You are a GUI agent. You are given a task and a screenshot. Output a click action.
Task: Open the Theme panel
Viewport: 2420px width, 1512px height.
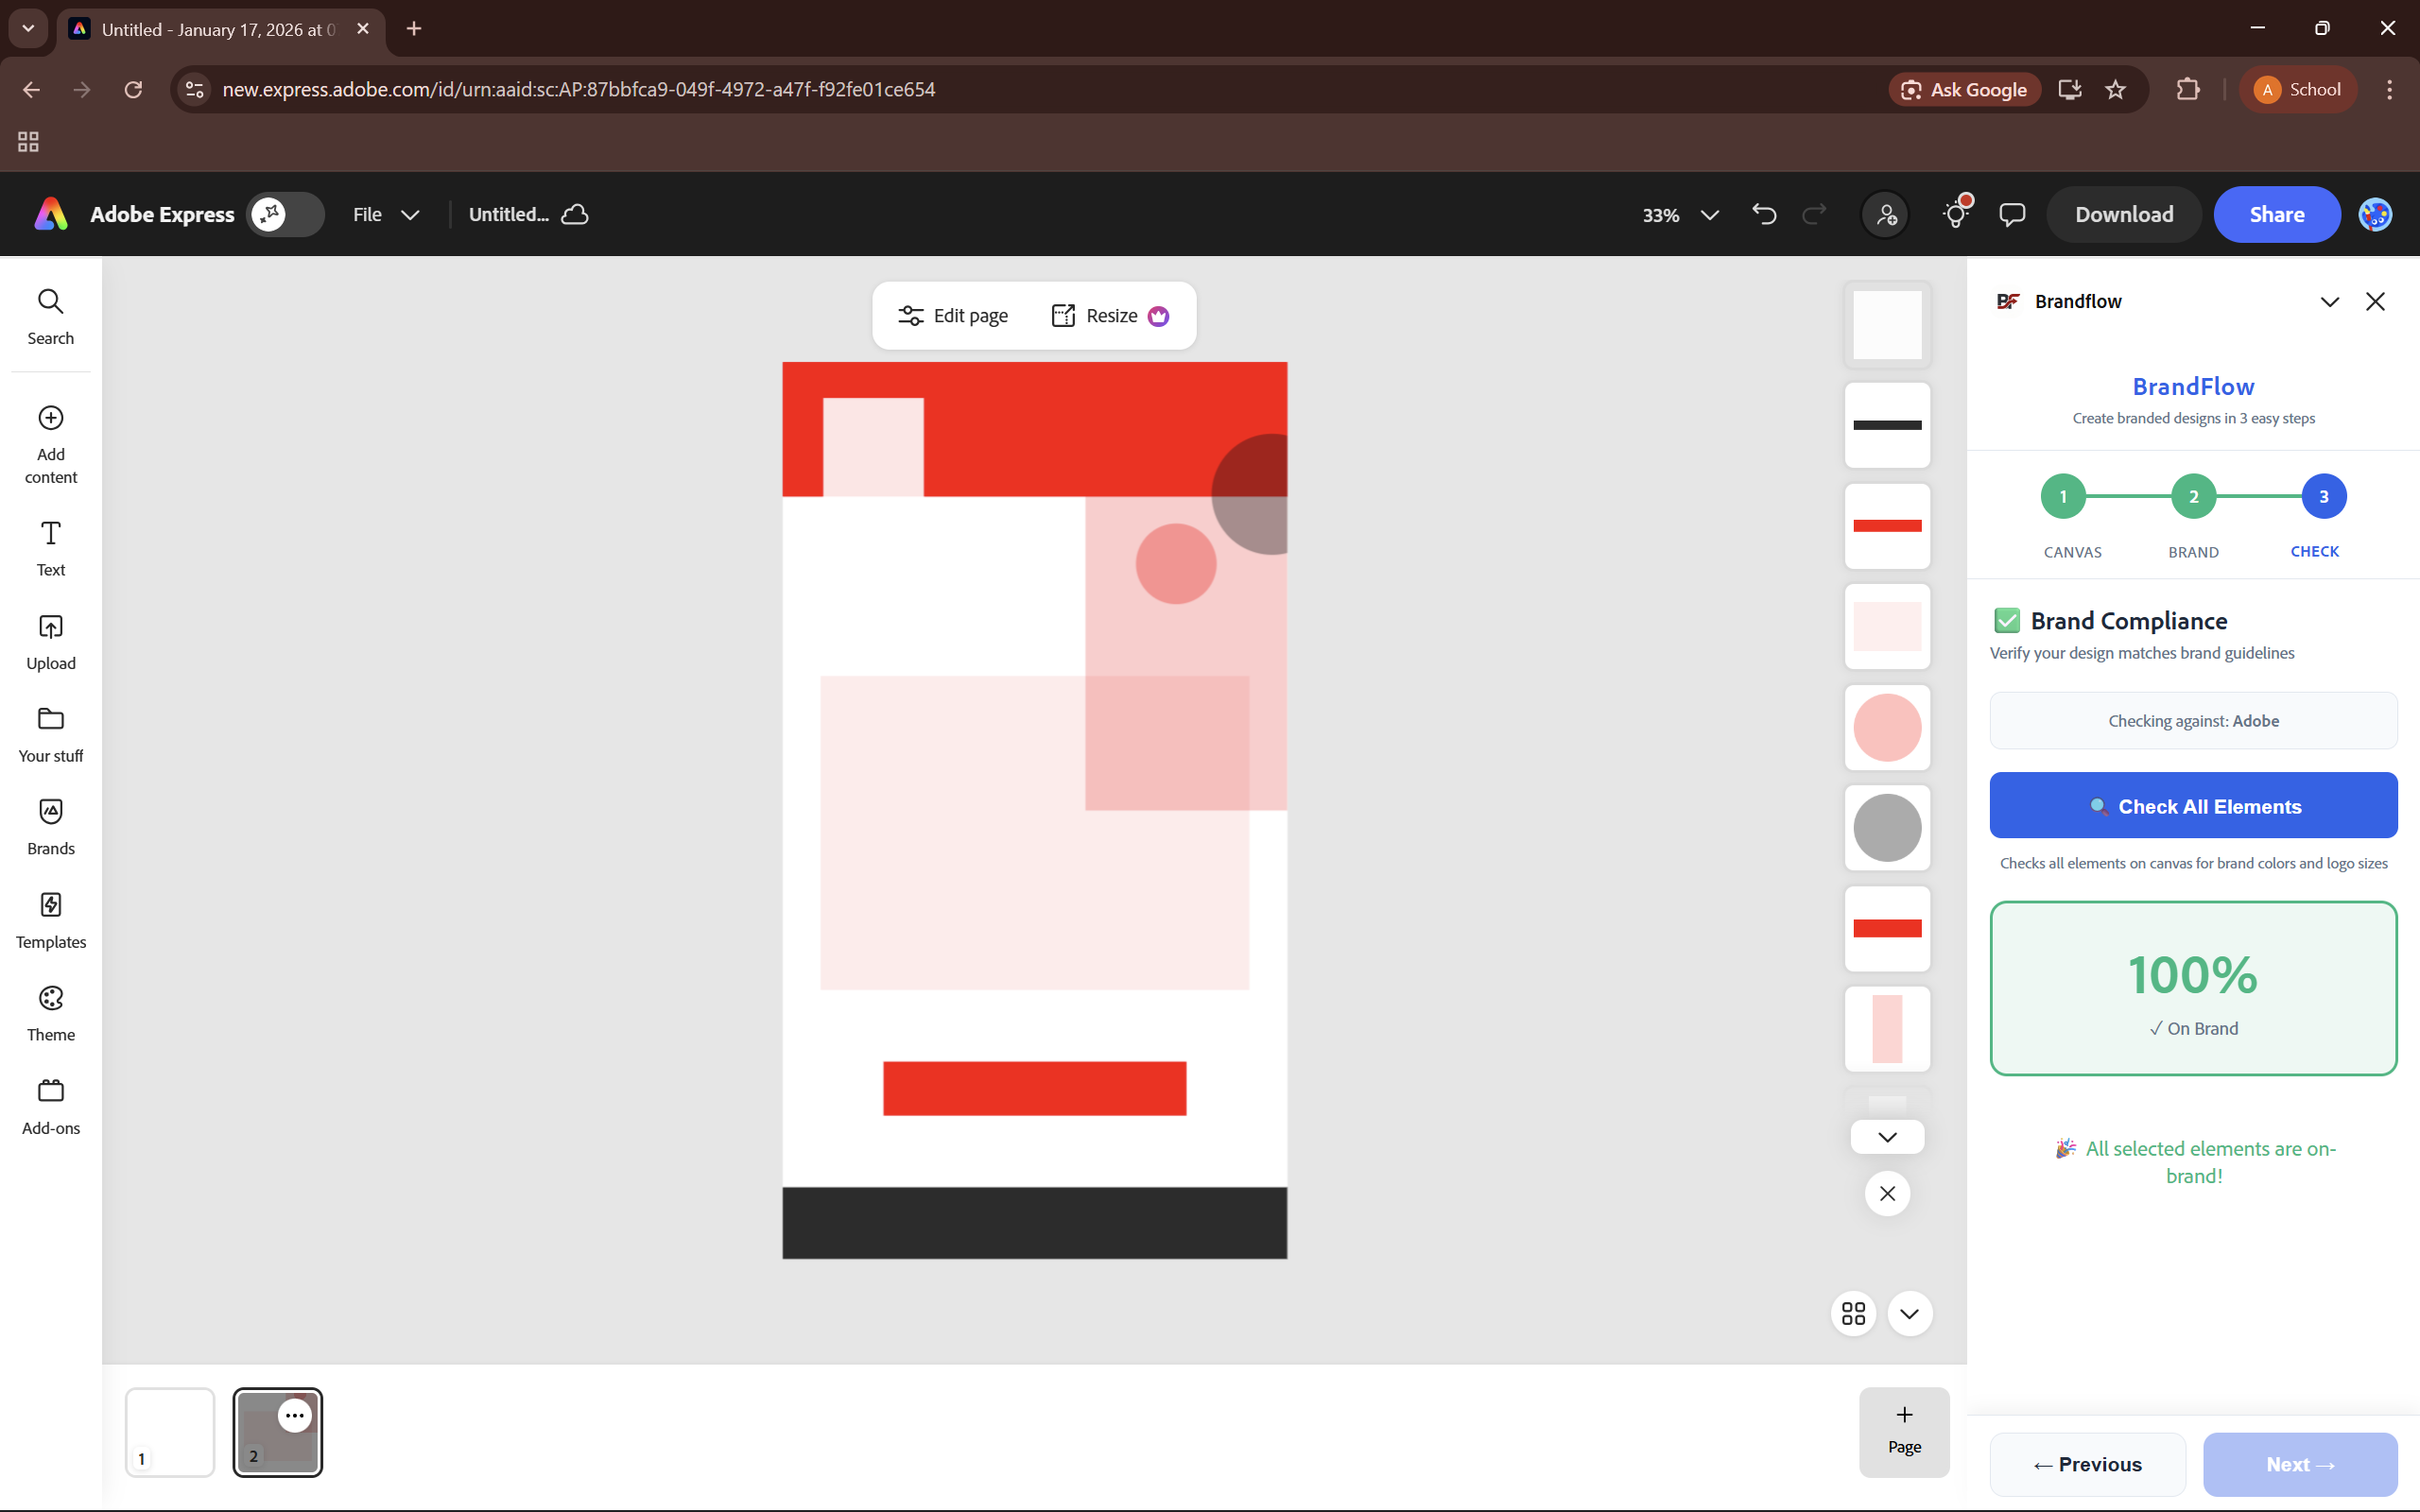50,1013
